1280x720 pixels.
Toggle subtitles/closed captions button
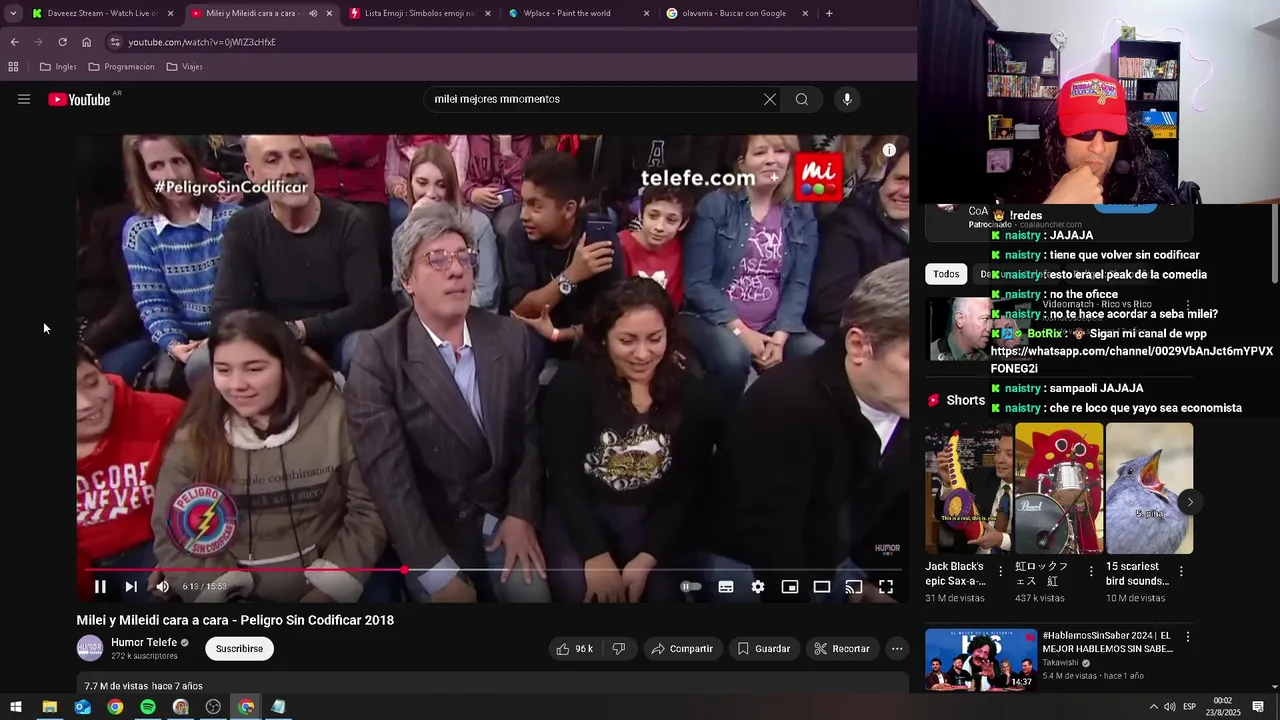726,587
